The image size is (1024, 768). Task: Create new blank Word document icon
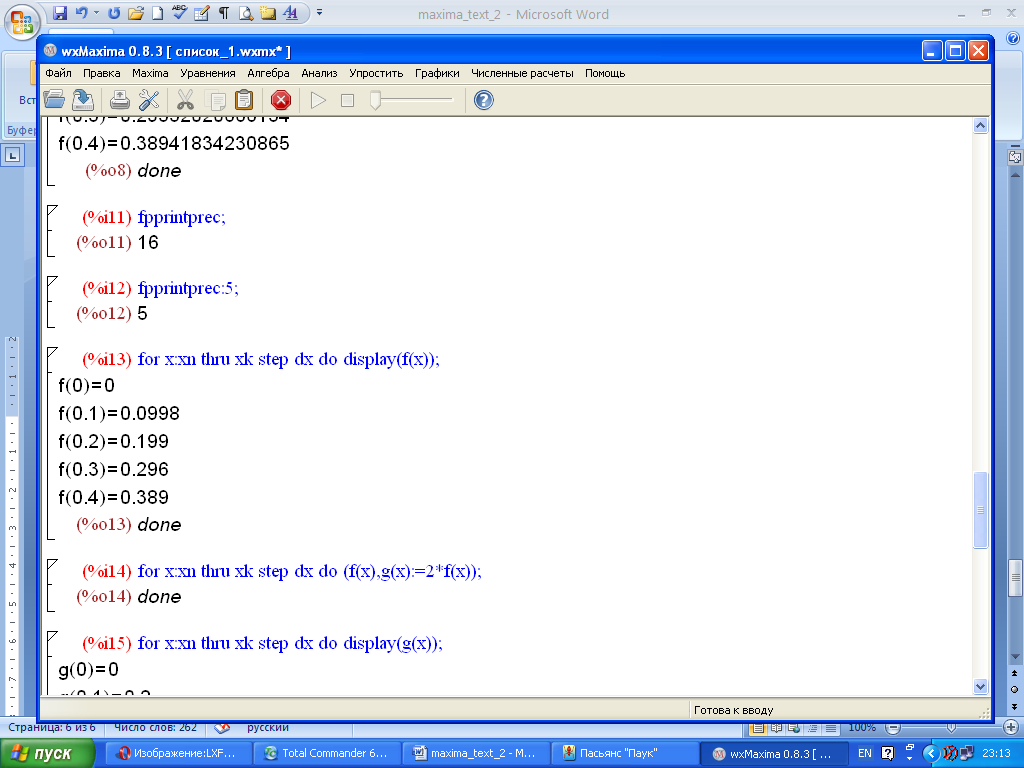click(x=157, y=12)
